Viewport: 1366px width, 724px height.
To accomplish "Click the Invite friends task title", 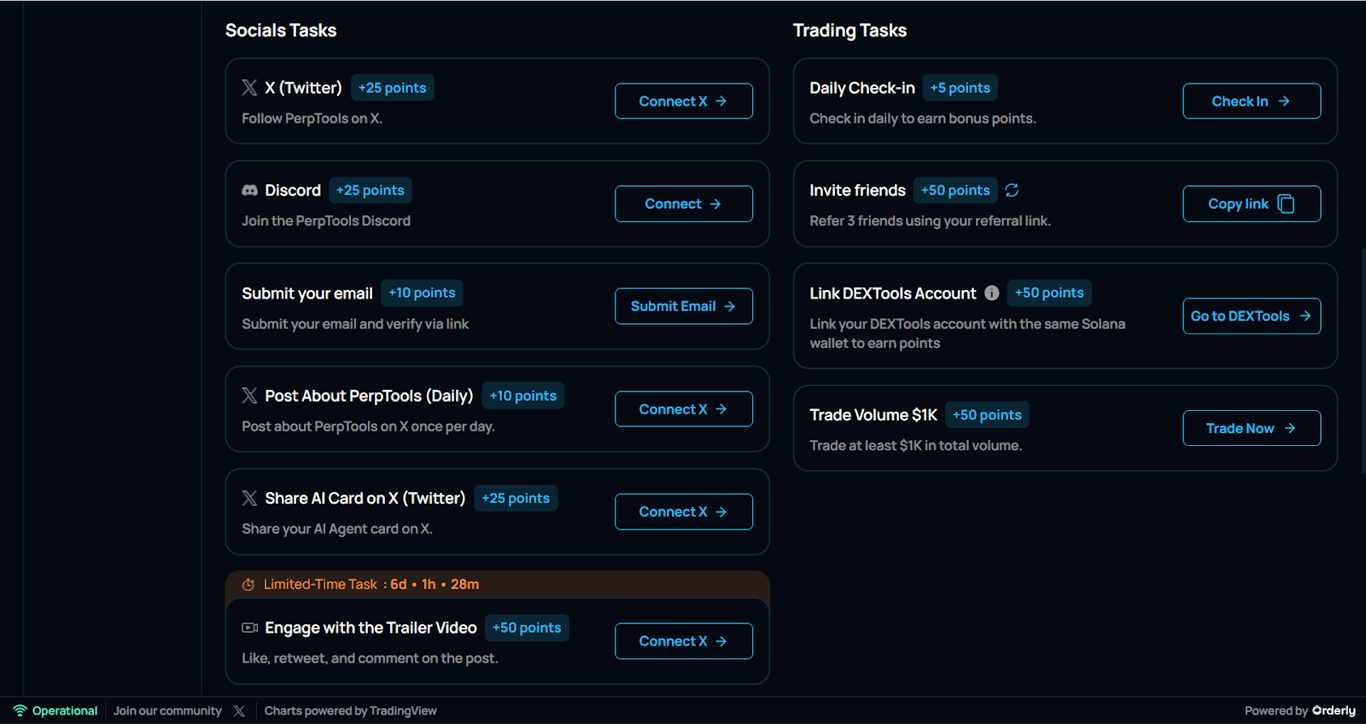I will coord(858,190).
